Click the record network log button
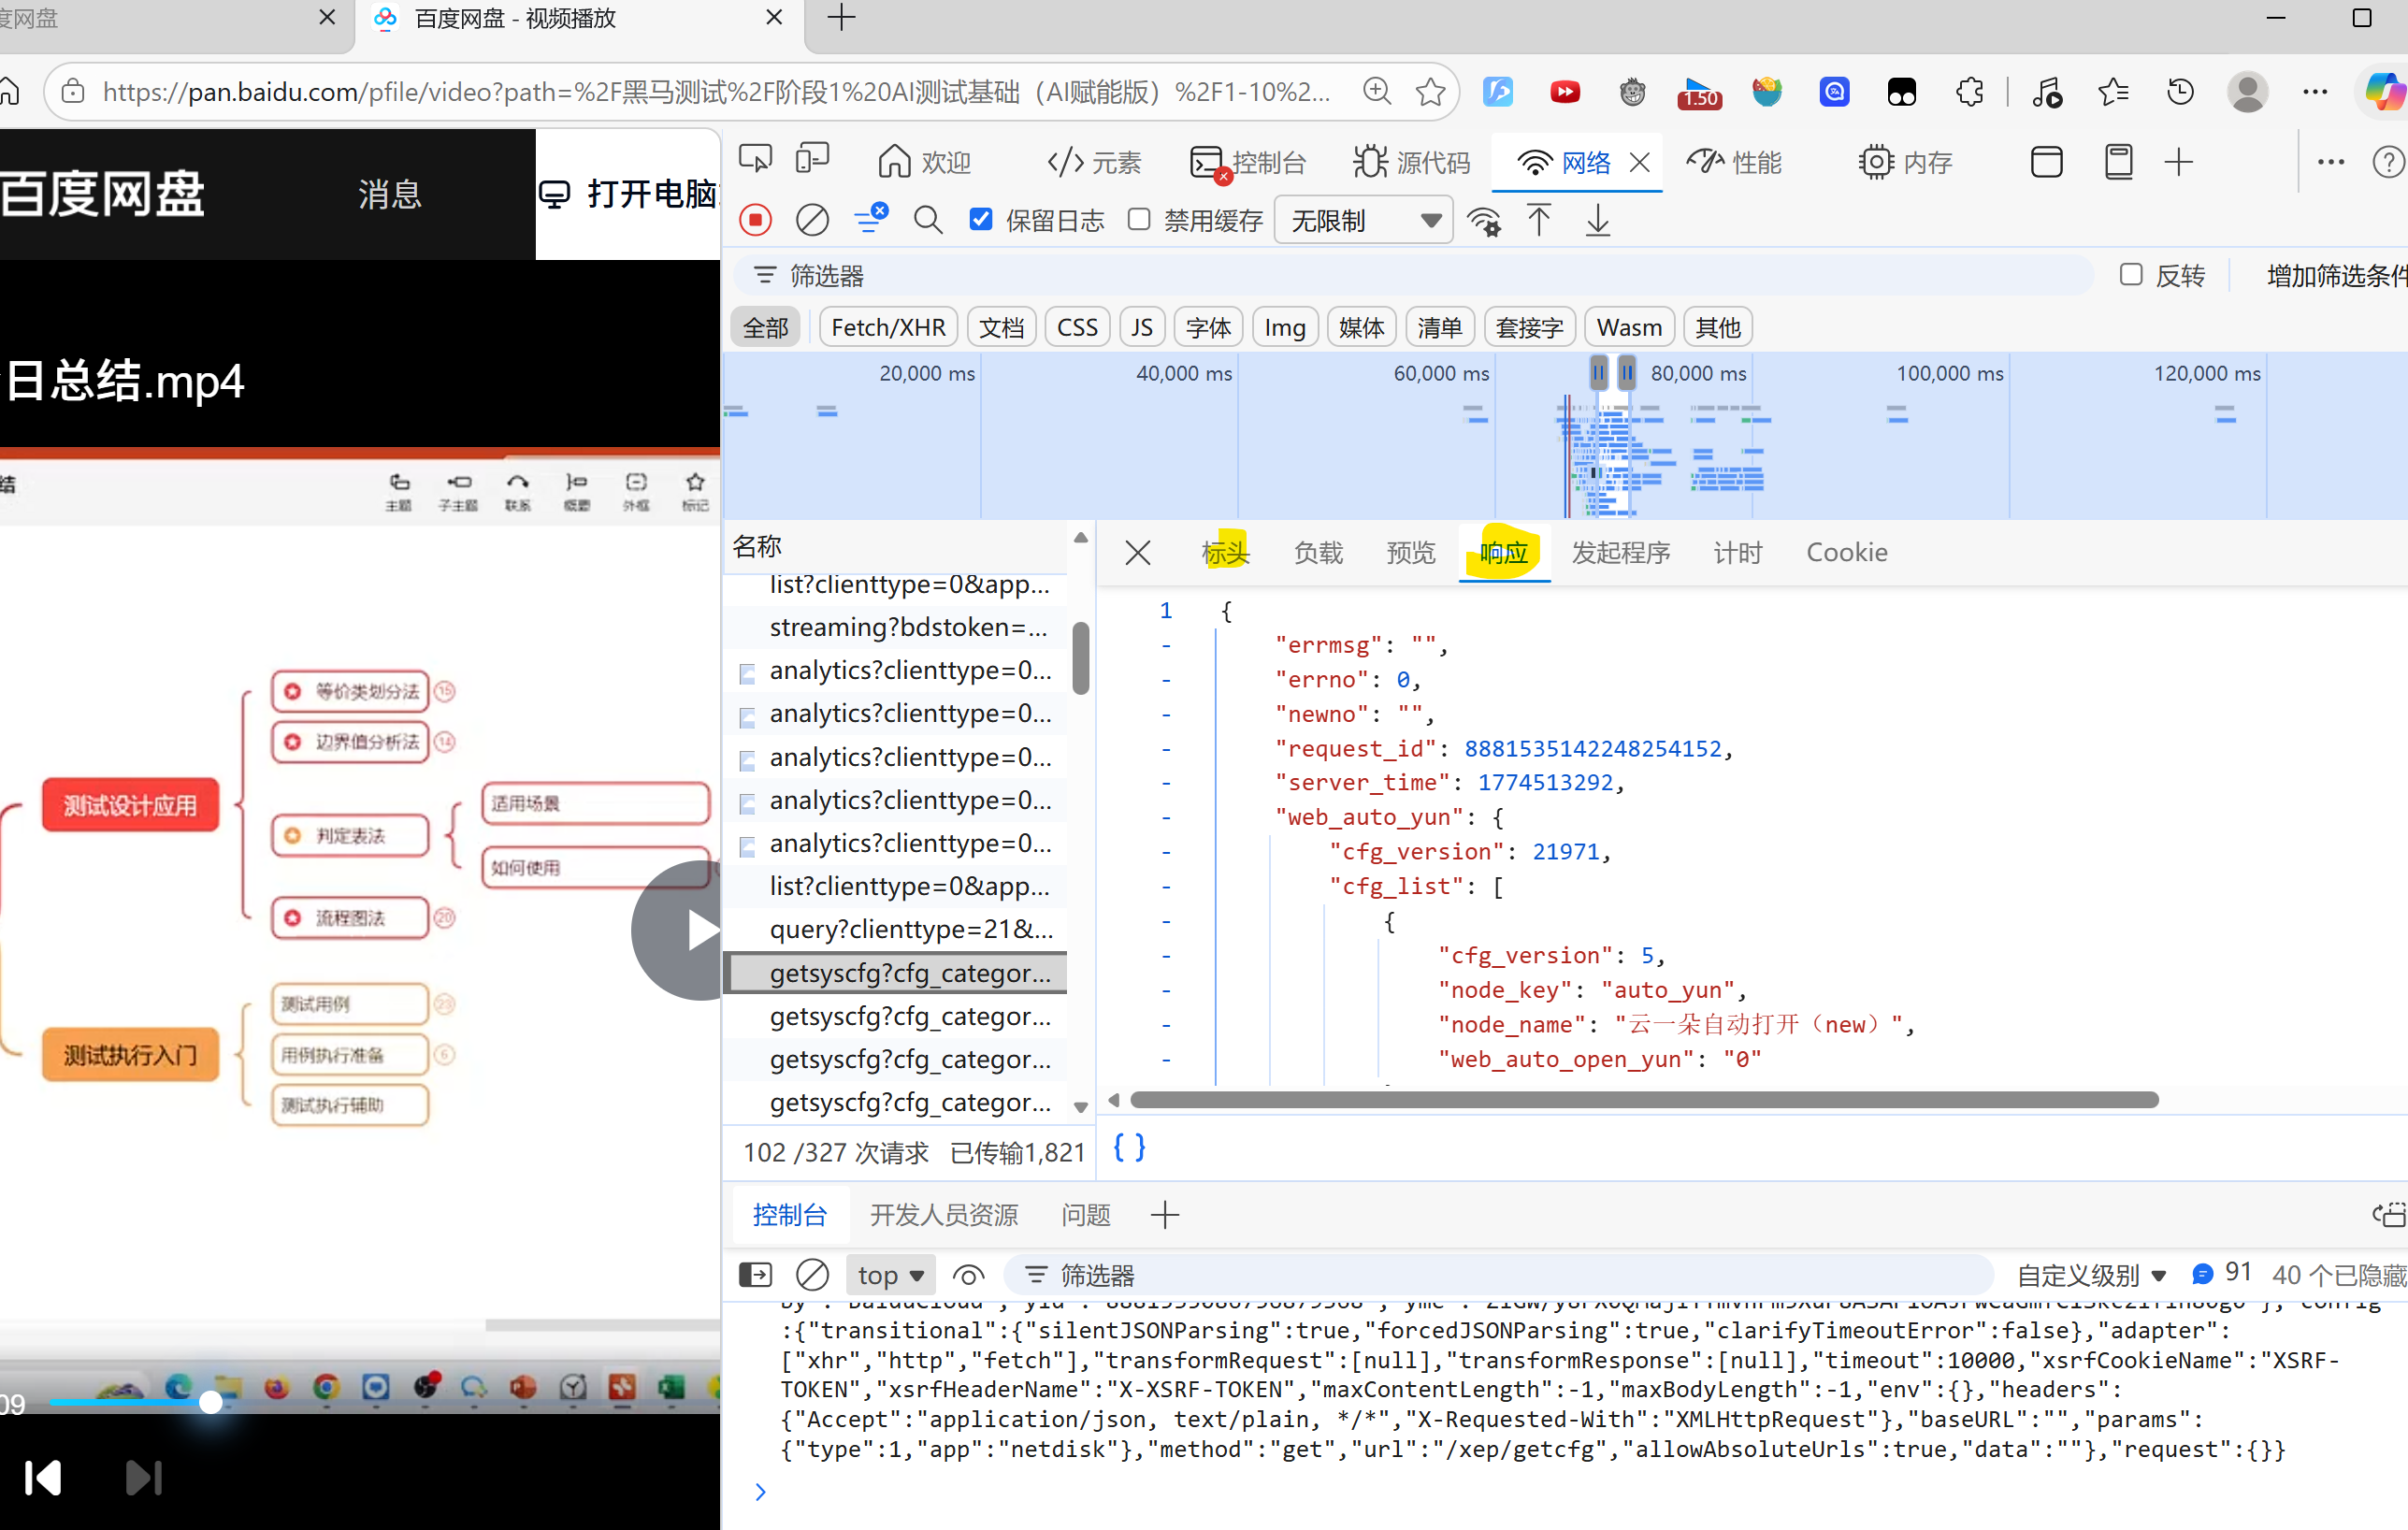This screenshot has height=1530, width=2408. (755, 220)
